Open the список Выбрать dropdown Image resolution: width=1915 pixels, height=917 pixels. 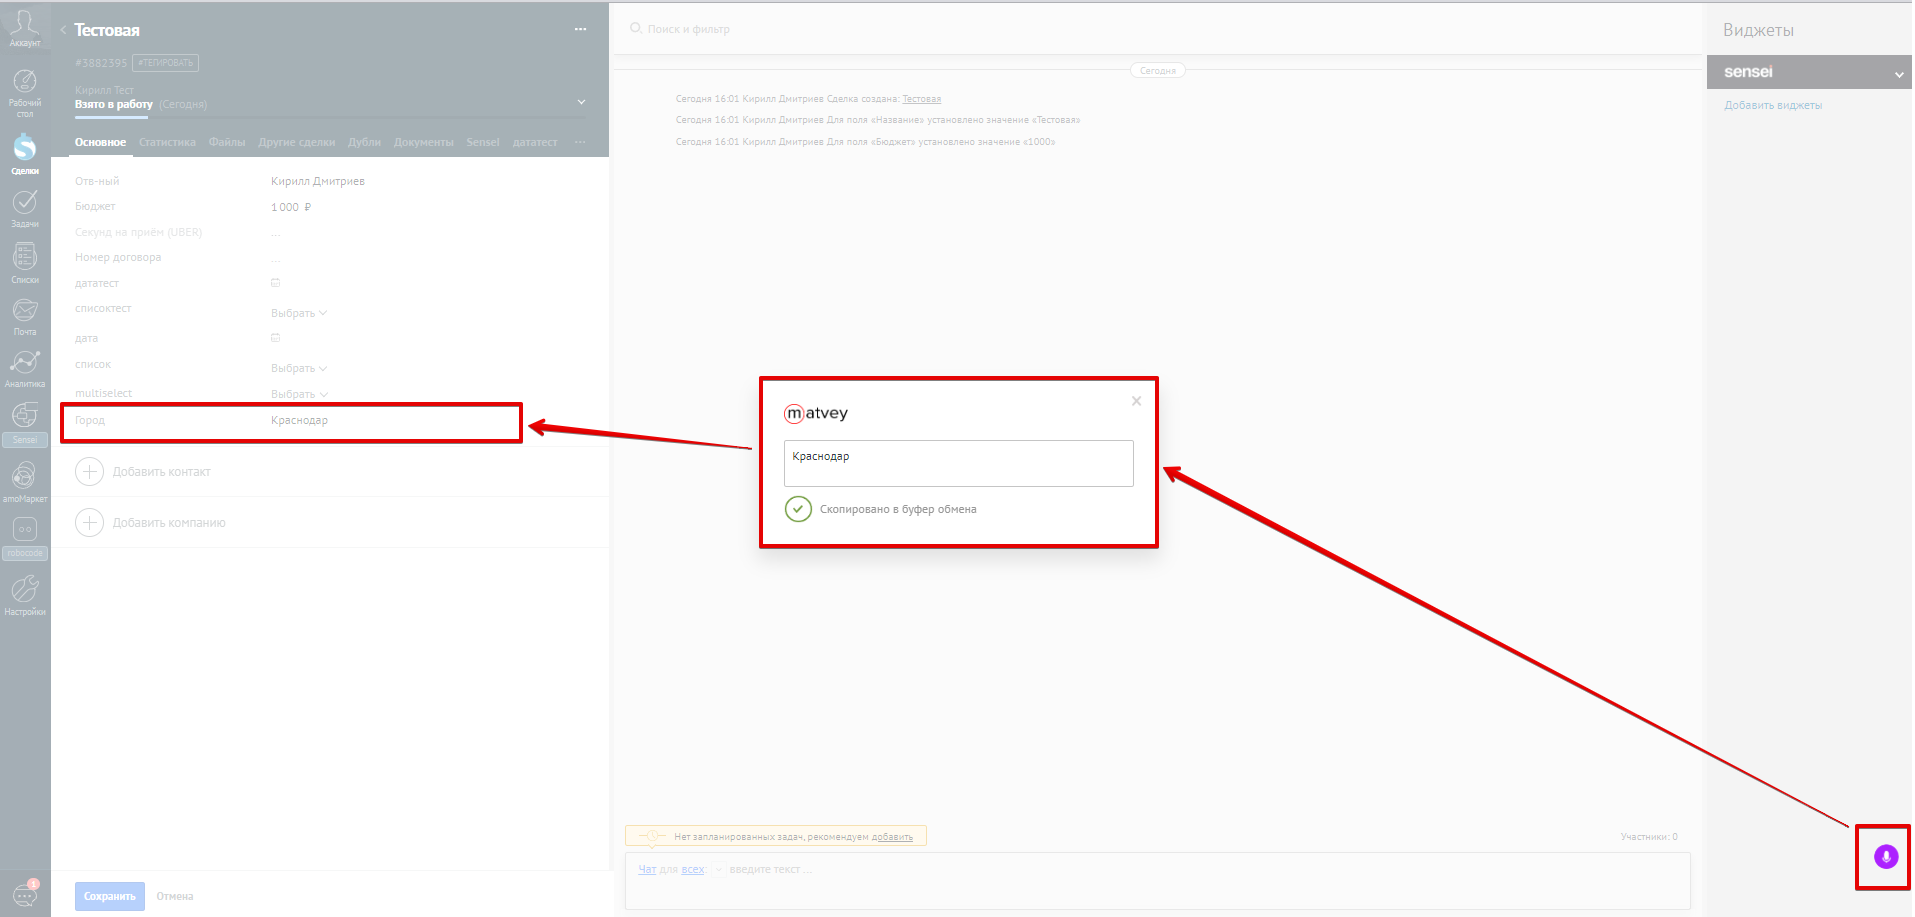tap(299, 368)
